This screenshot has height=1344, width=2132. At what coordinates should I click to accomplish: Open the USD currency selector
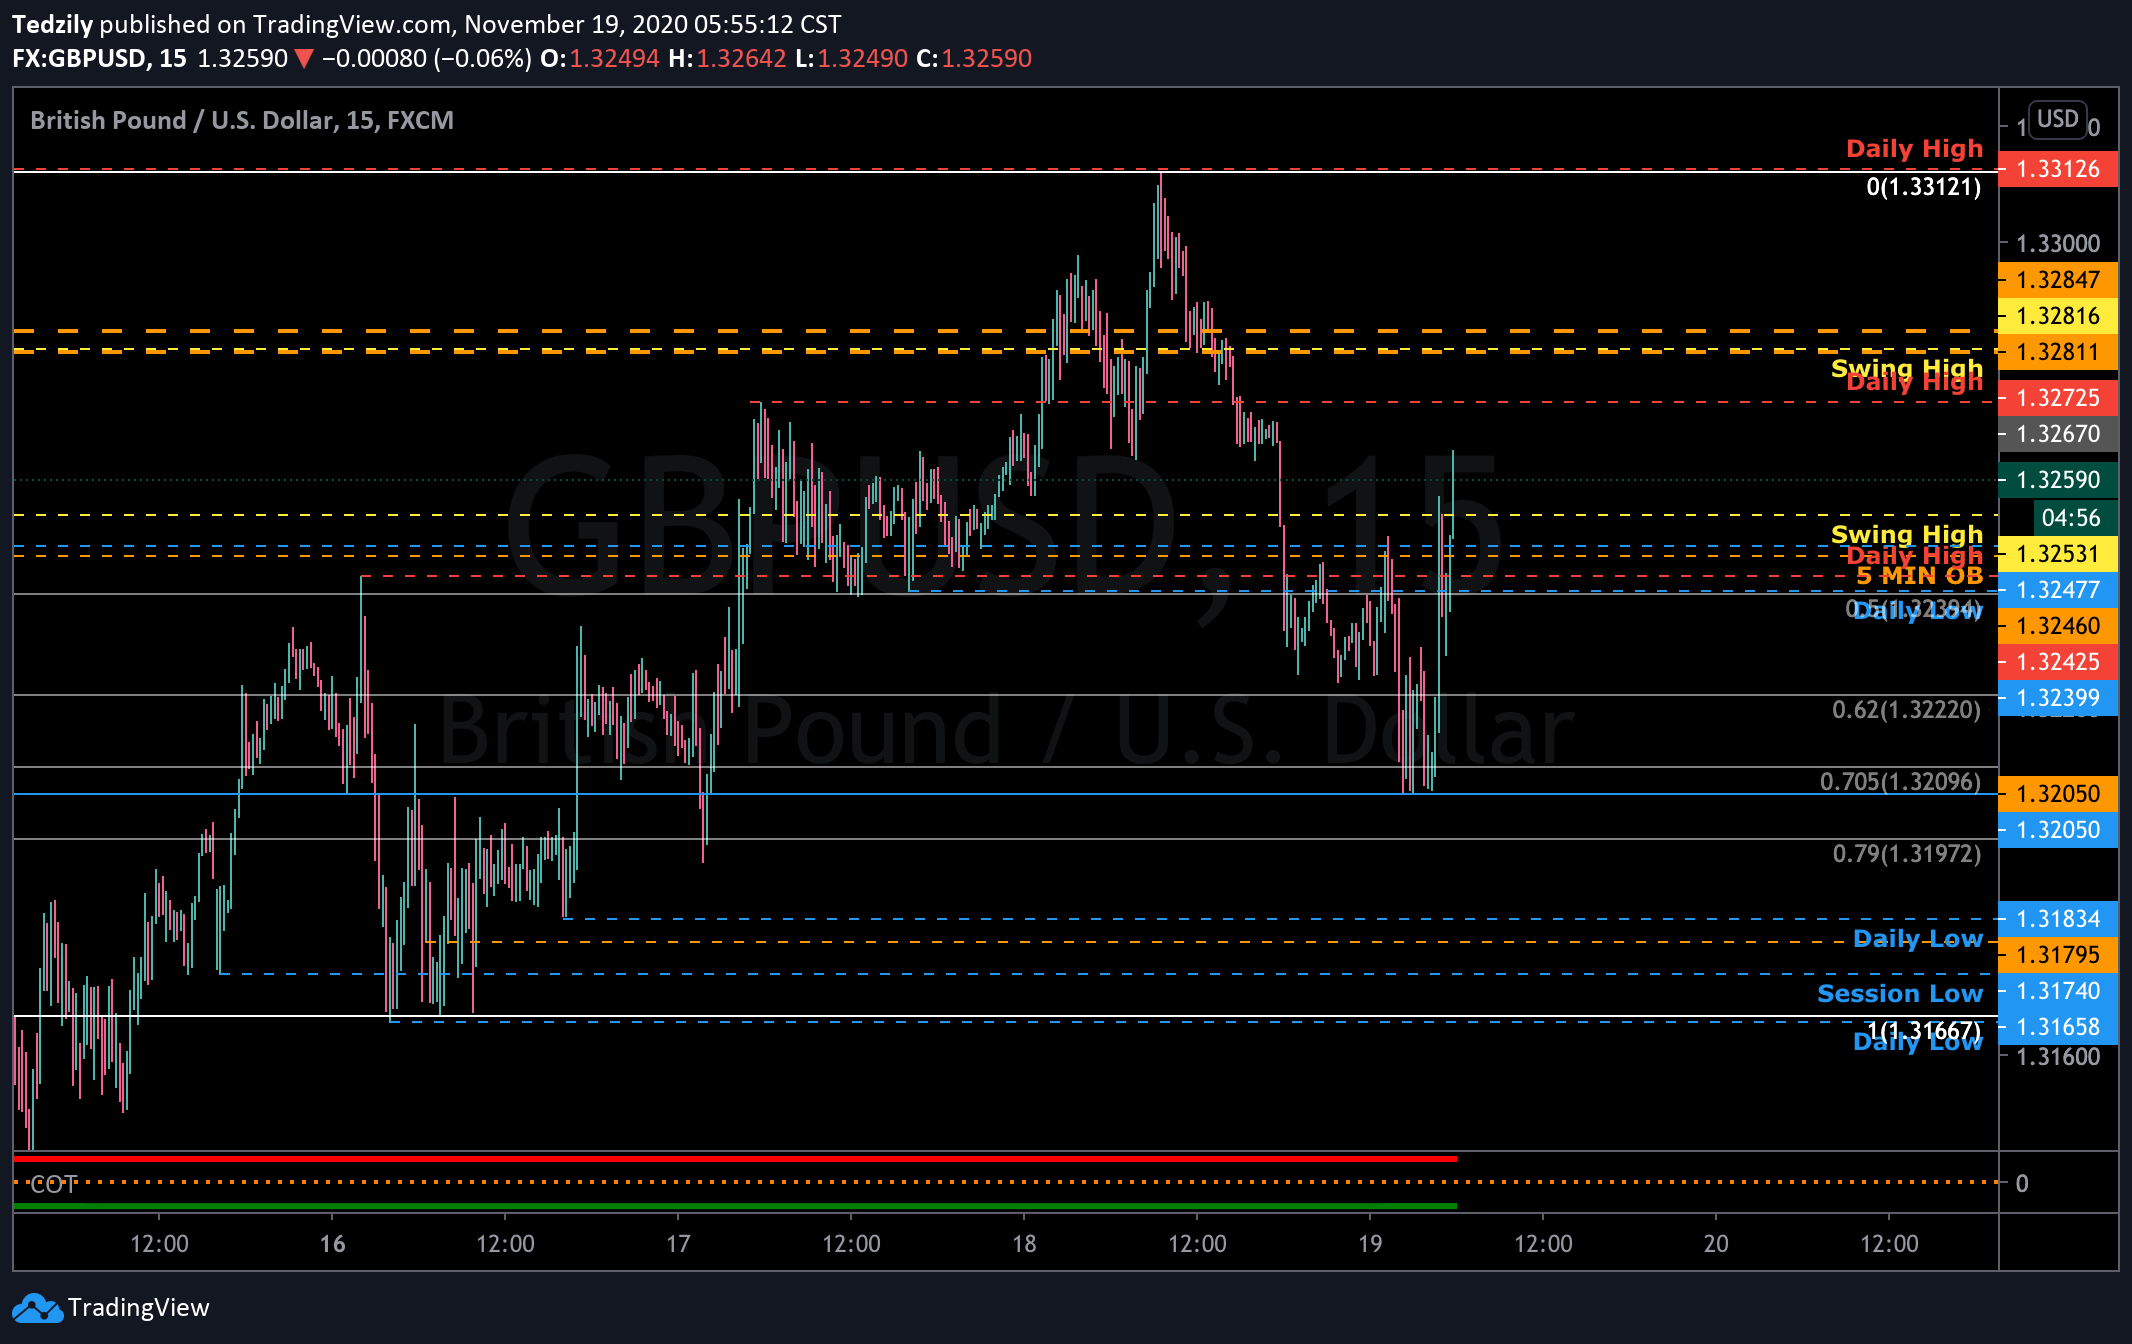[x=2057, y=119]
